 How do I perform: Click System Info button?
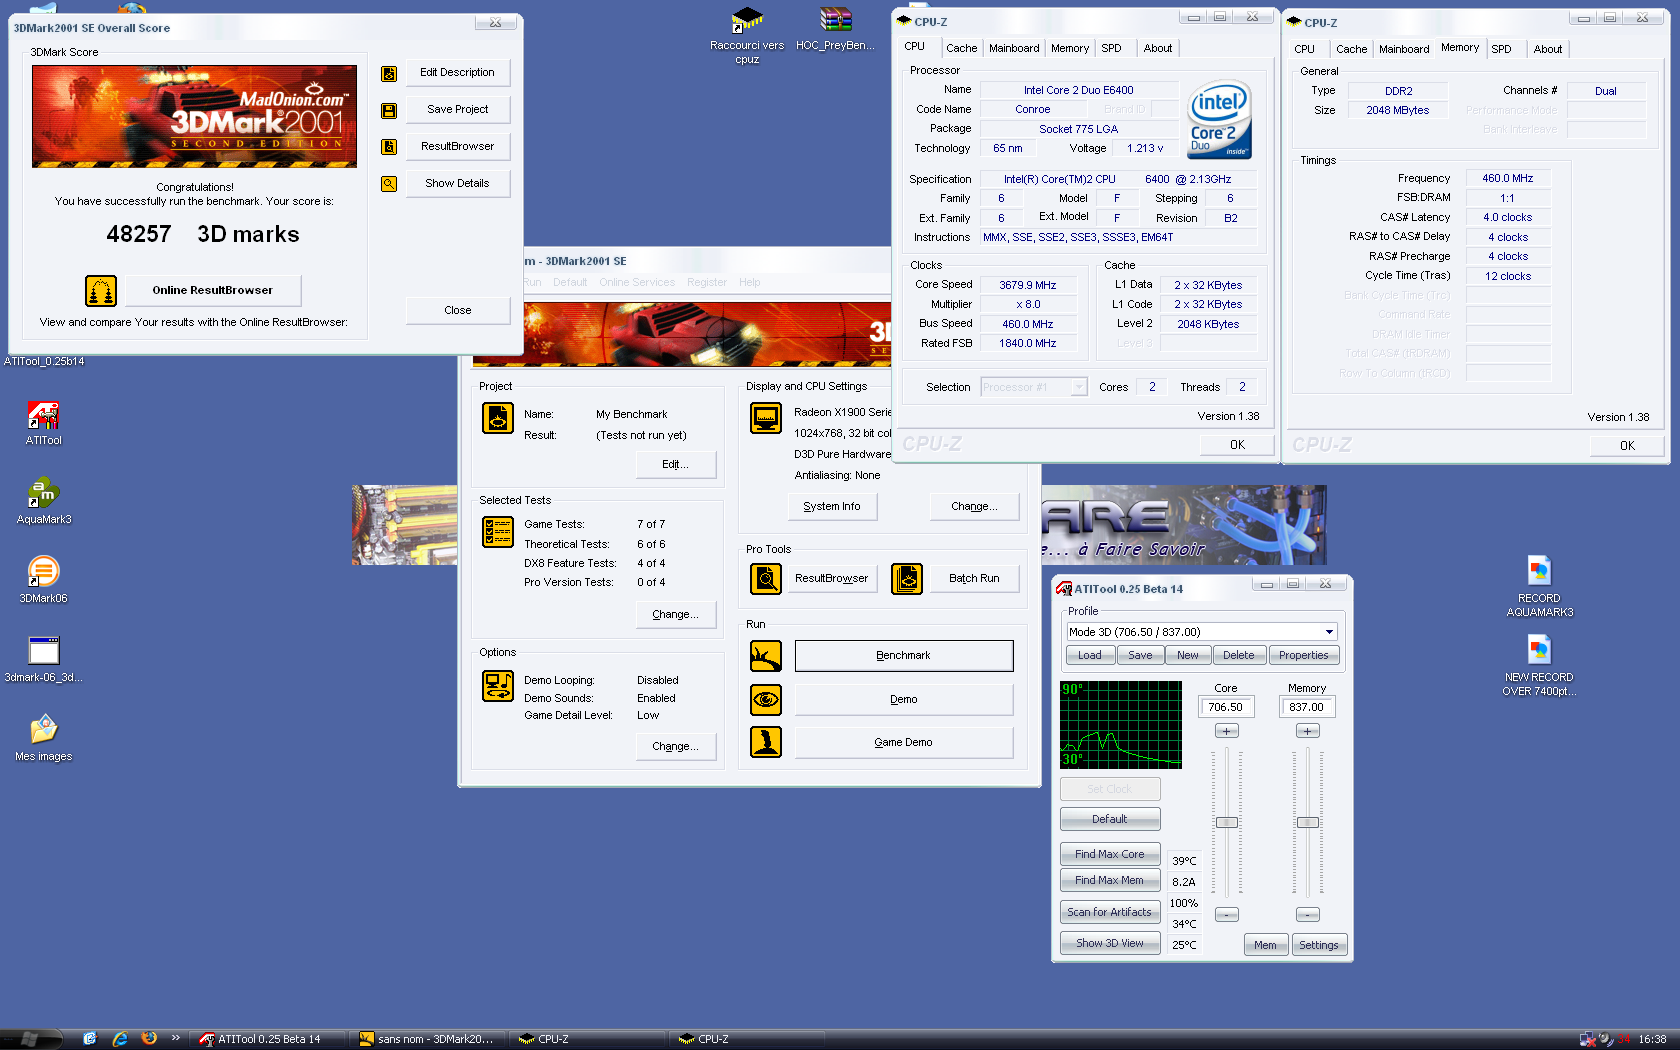point(831,507)
